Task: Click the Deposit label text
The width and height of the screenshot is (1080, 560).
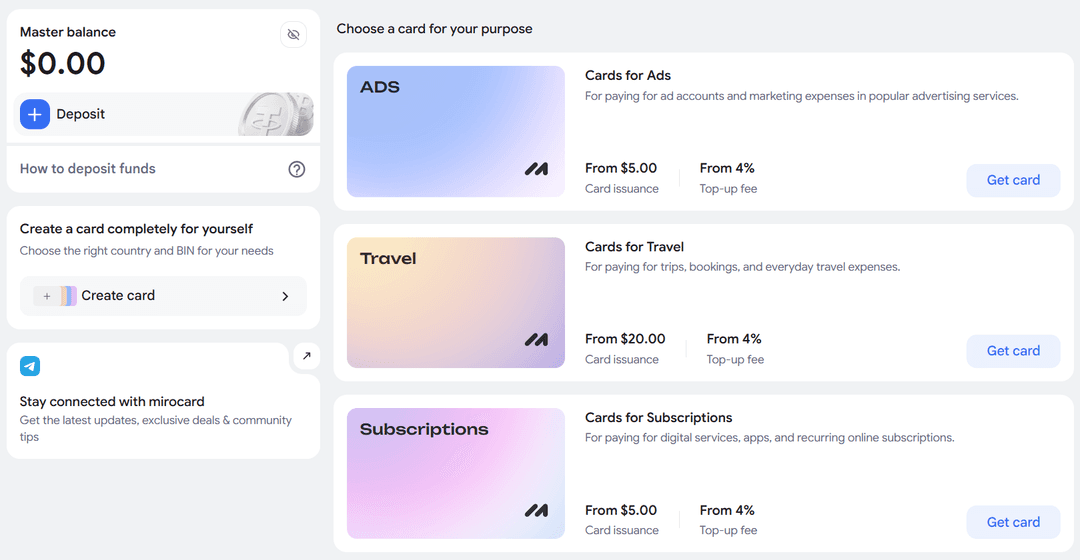Action: click(x=81, y=114)
